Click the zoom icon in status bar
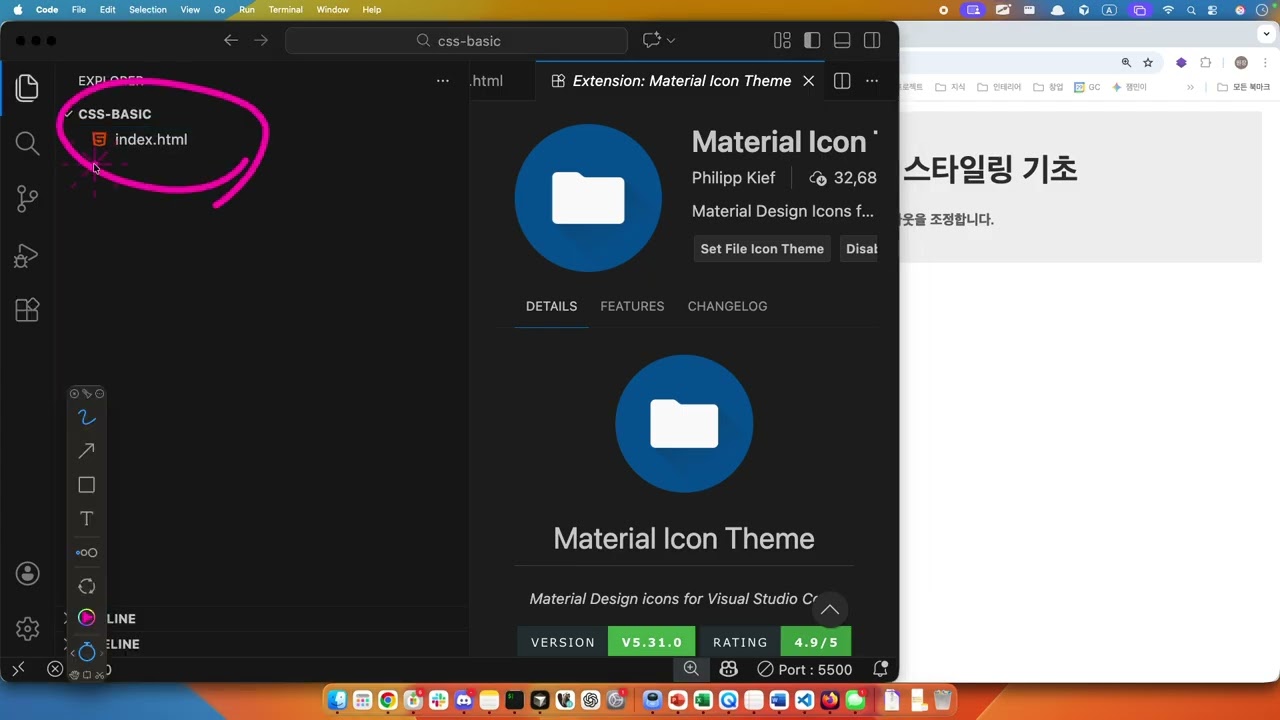1280x720 pixels. tap(691, 669)
